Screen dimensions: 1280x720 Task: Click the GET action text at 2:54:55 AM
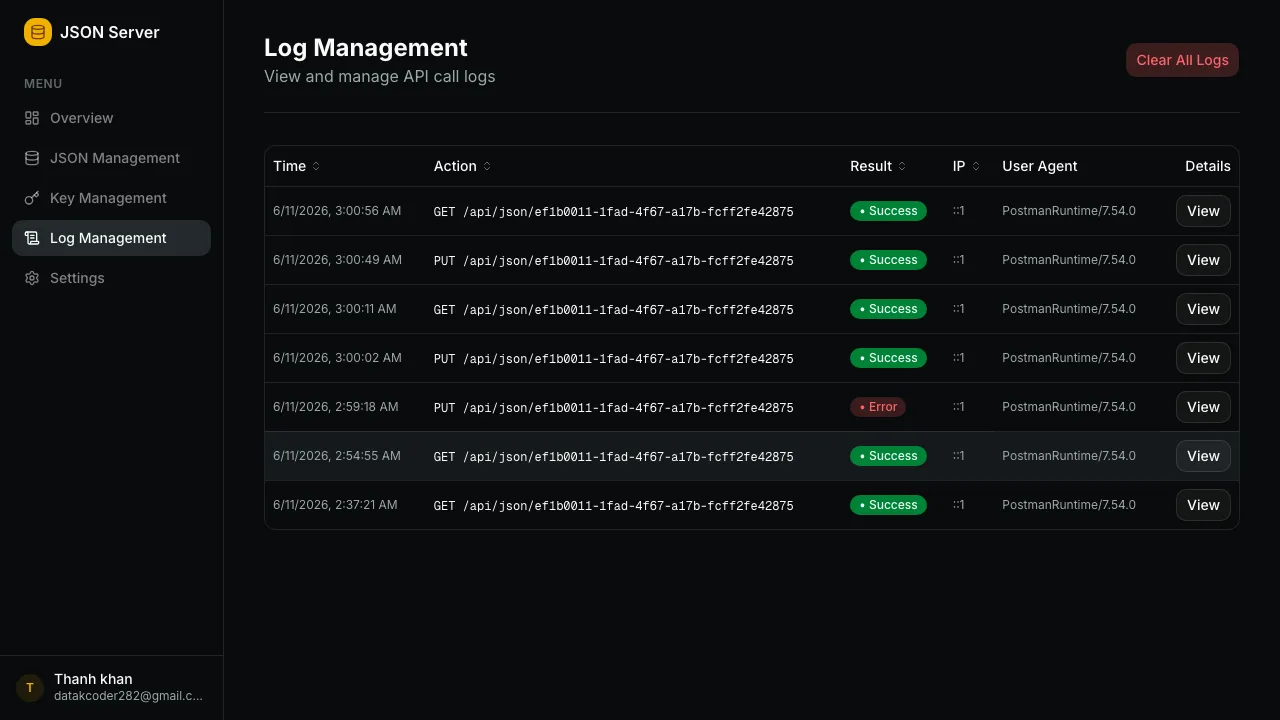pos(613,457)
